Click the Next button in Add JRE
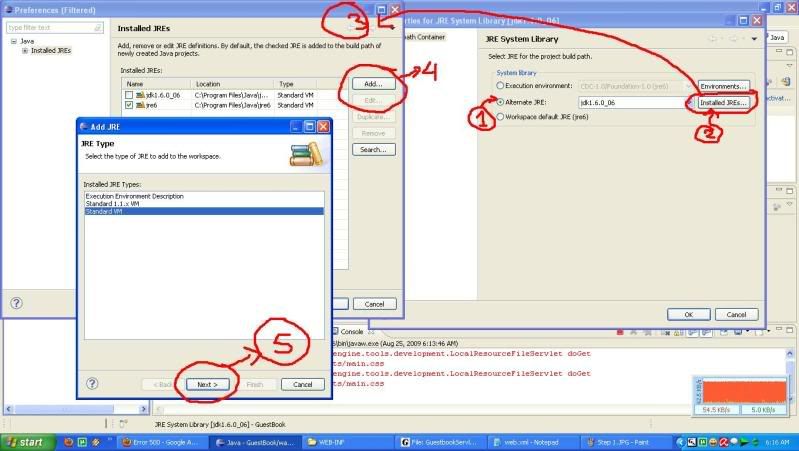799x451 pixels. (208, 384)
